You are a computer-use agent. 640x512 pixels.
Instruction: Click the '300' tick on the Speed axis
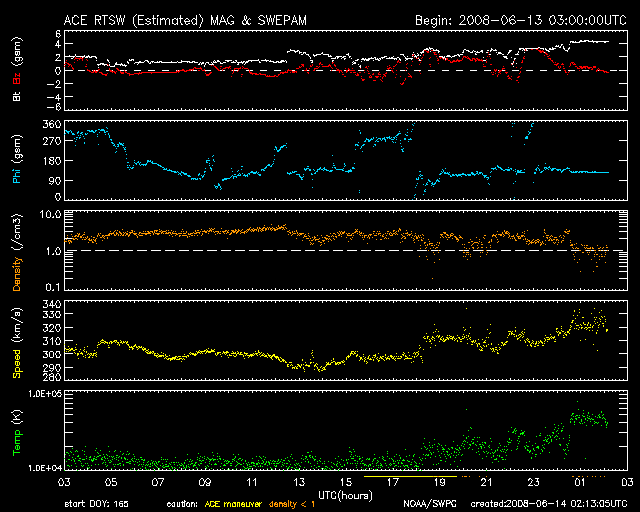52,354
